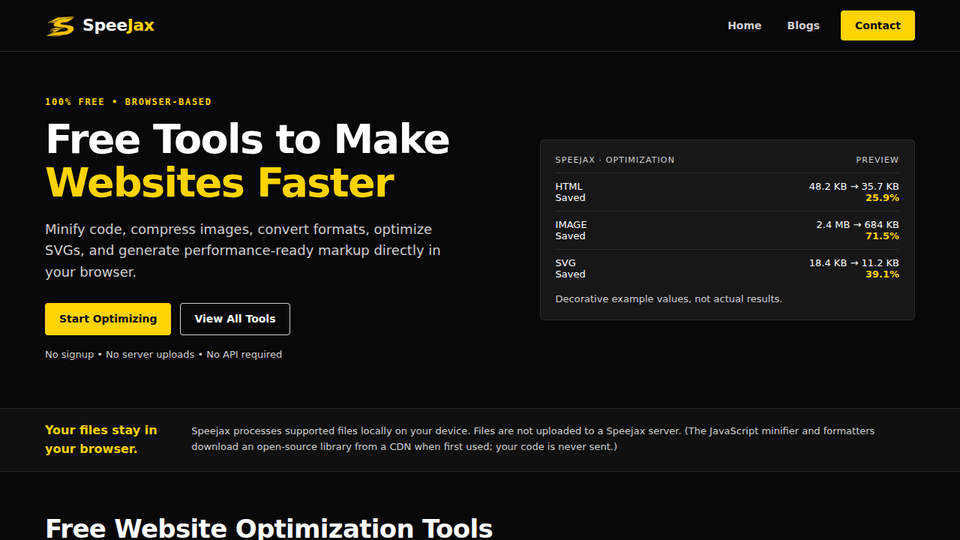Screen dimensions: 960x540
Task: Click the 71.5% savings value
Action: pos(882,236)
